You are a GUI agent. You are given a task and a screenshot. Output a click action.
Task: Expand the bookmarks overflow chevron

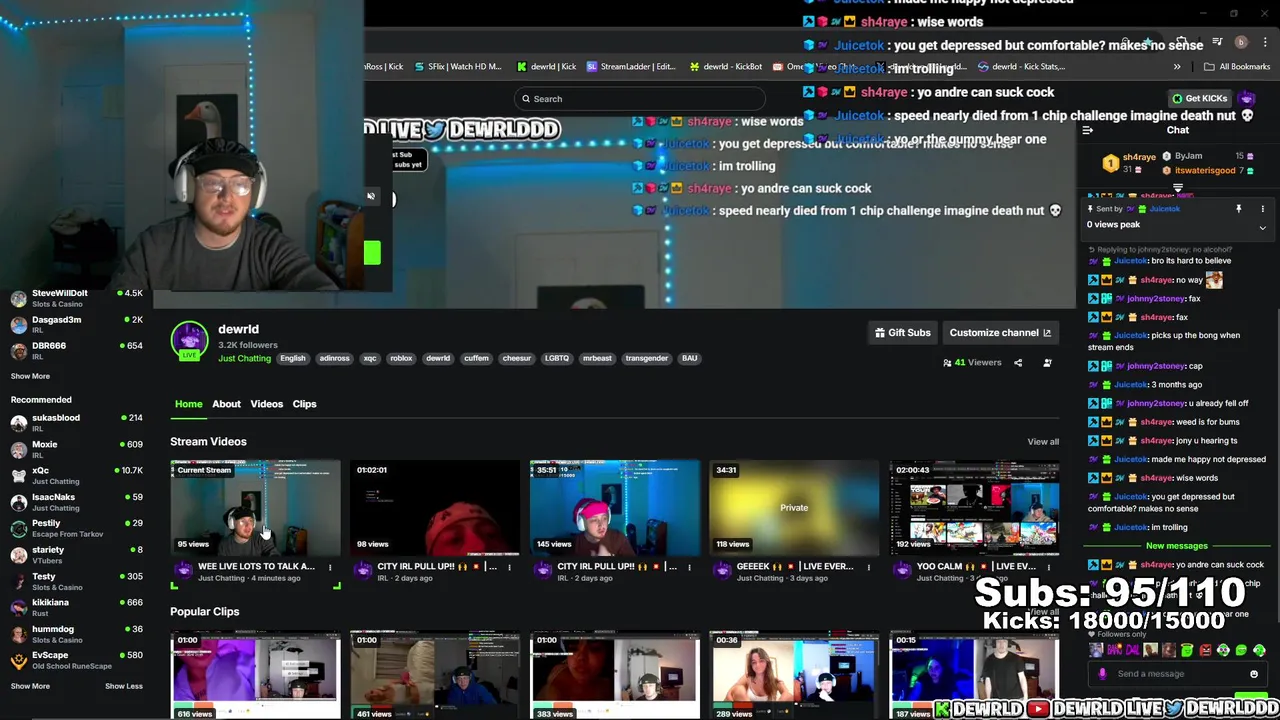coord(1176,67)
